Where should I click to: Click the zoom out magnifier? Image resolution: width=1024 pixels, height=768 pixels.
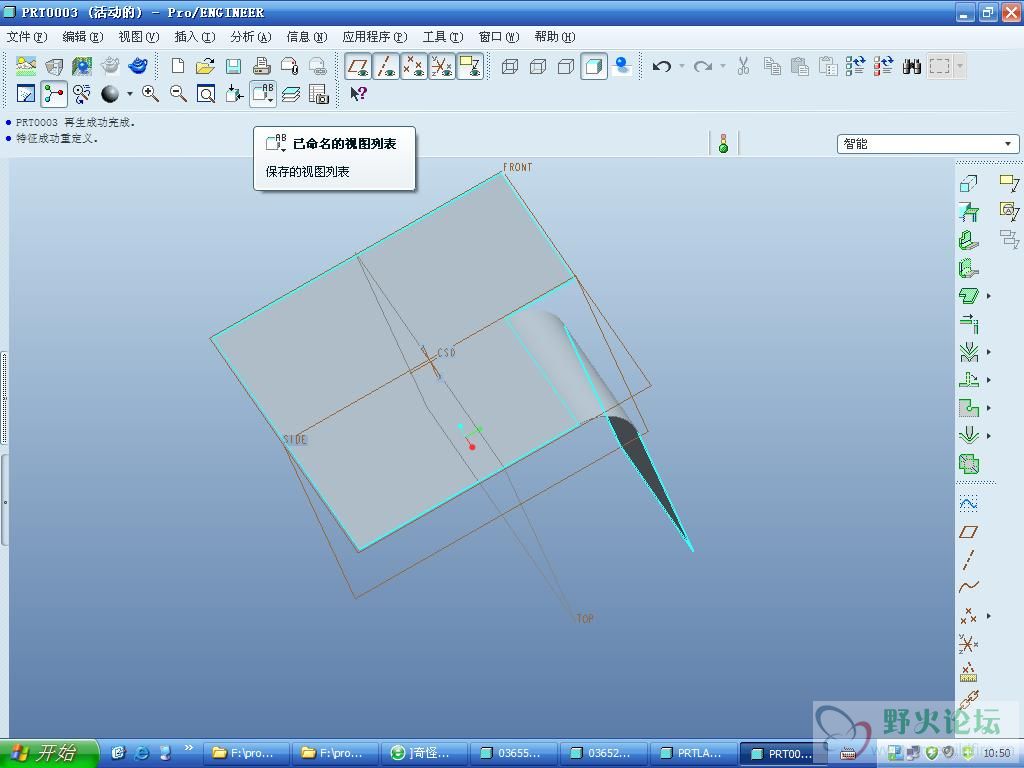178,94
